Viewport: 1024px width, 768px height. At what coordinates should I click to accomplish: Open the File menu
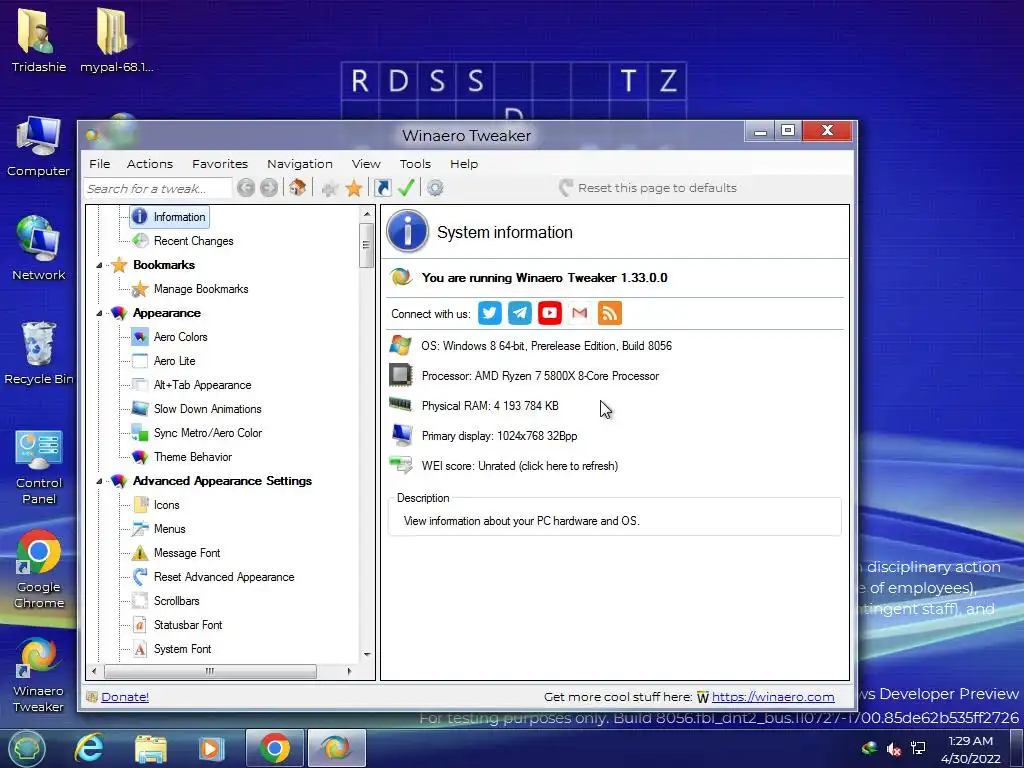[99, 164]
